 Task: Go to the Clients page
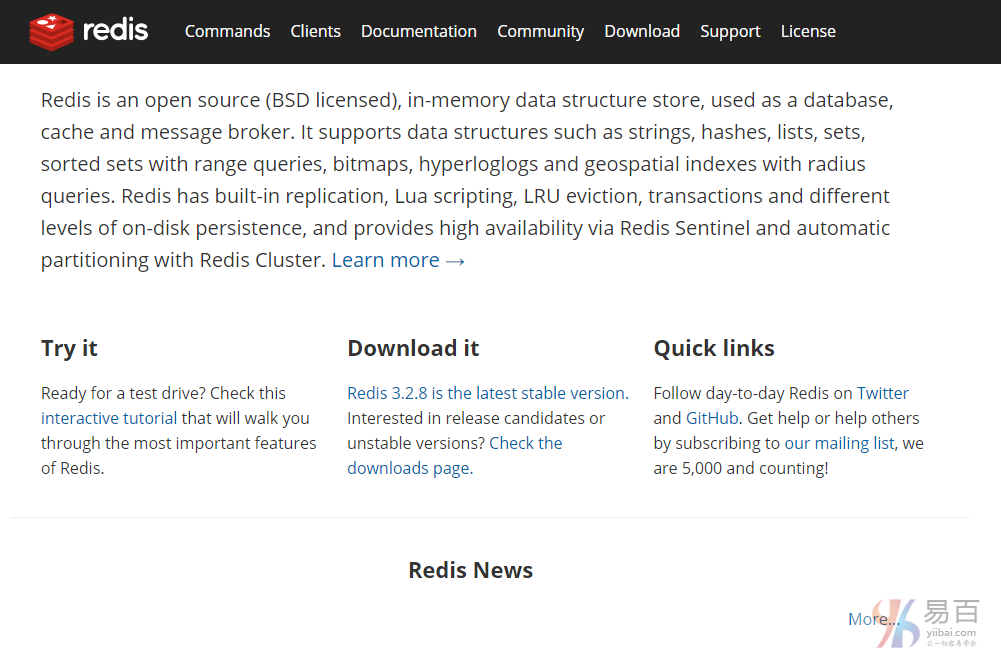pos(315,32)
